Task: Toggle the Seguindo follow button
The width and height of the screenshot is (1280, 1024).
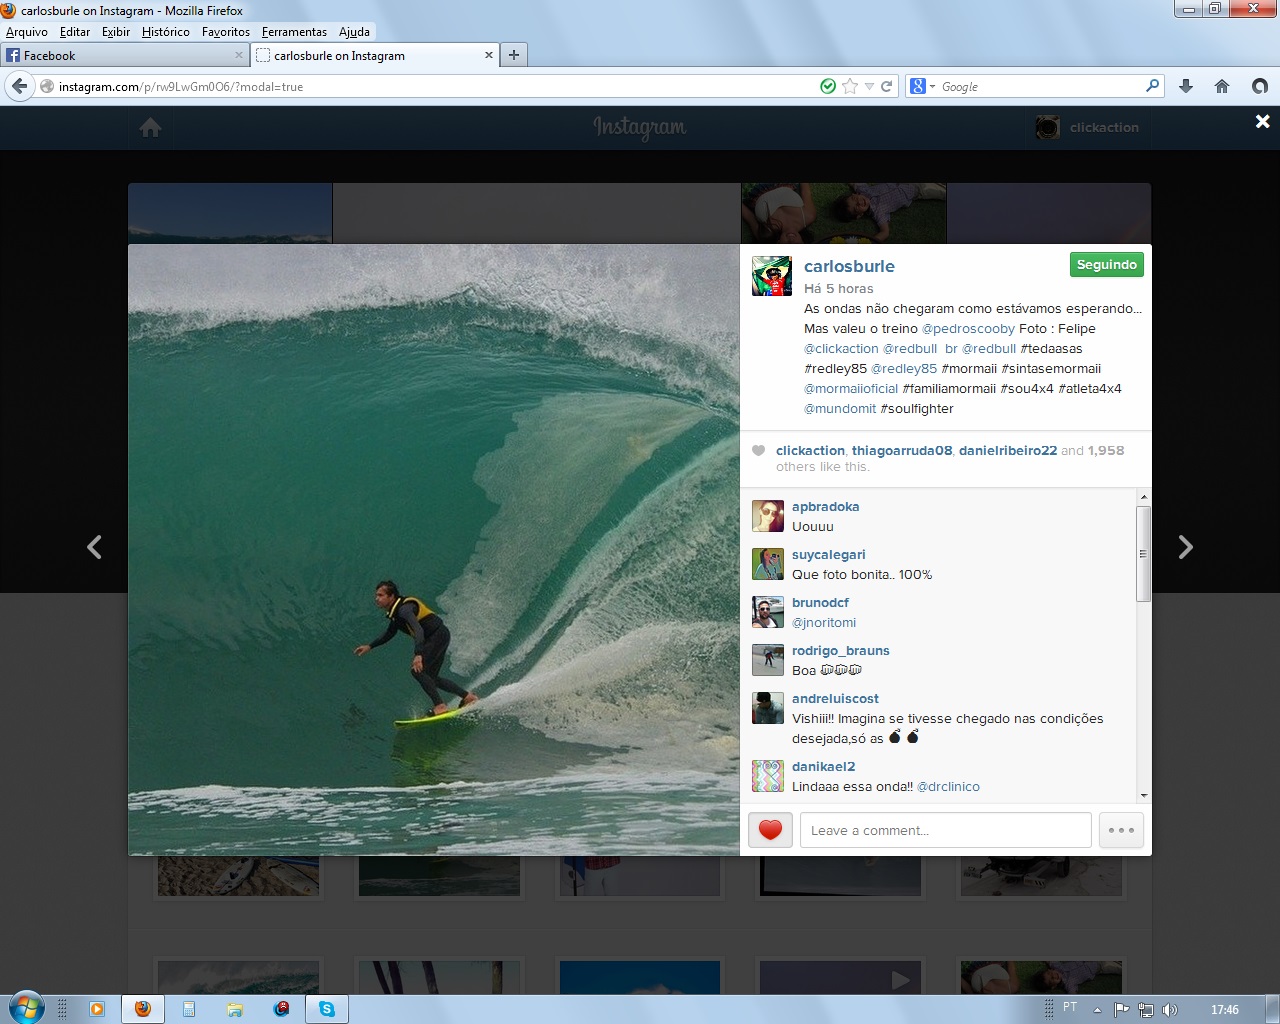Action: pyautogui.click(x=1106, y=265)
